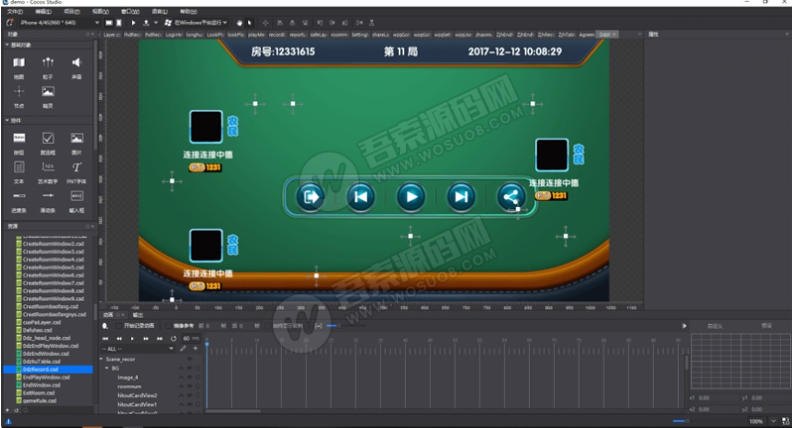Activate the arrow selection tool
Screen dimensions: 792x428
tap(250, 23)
